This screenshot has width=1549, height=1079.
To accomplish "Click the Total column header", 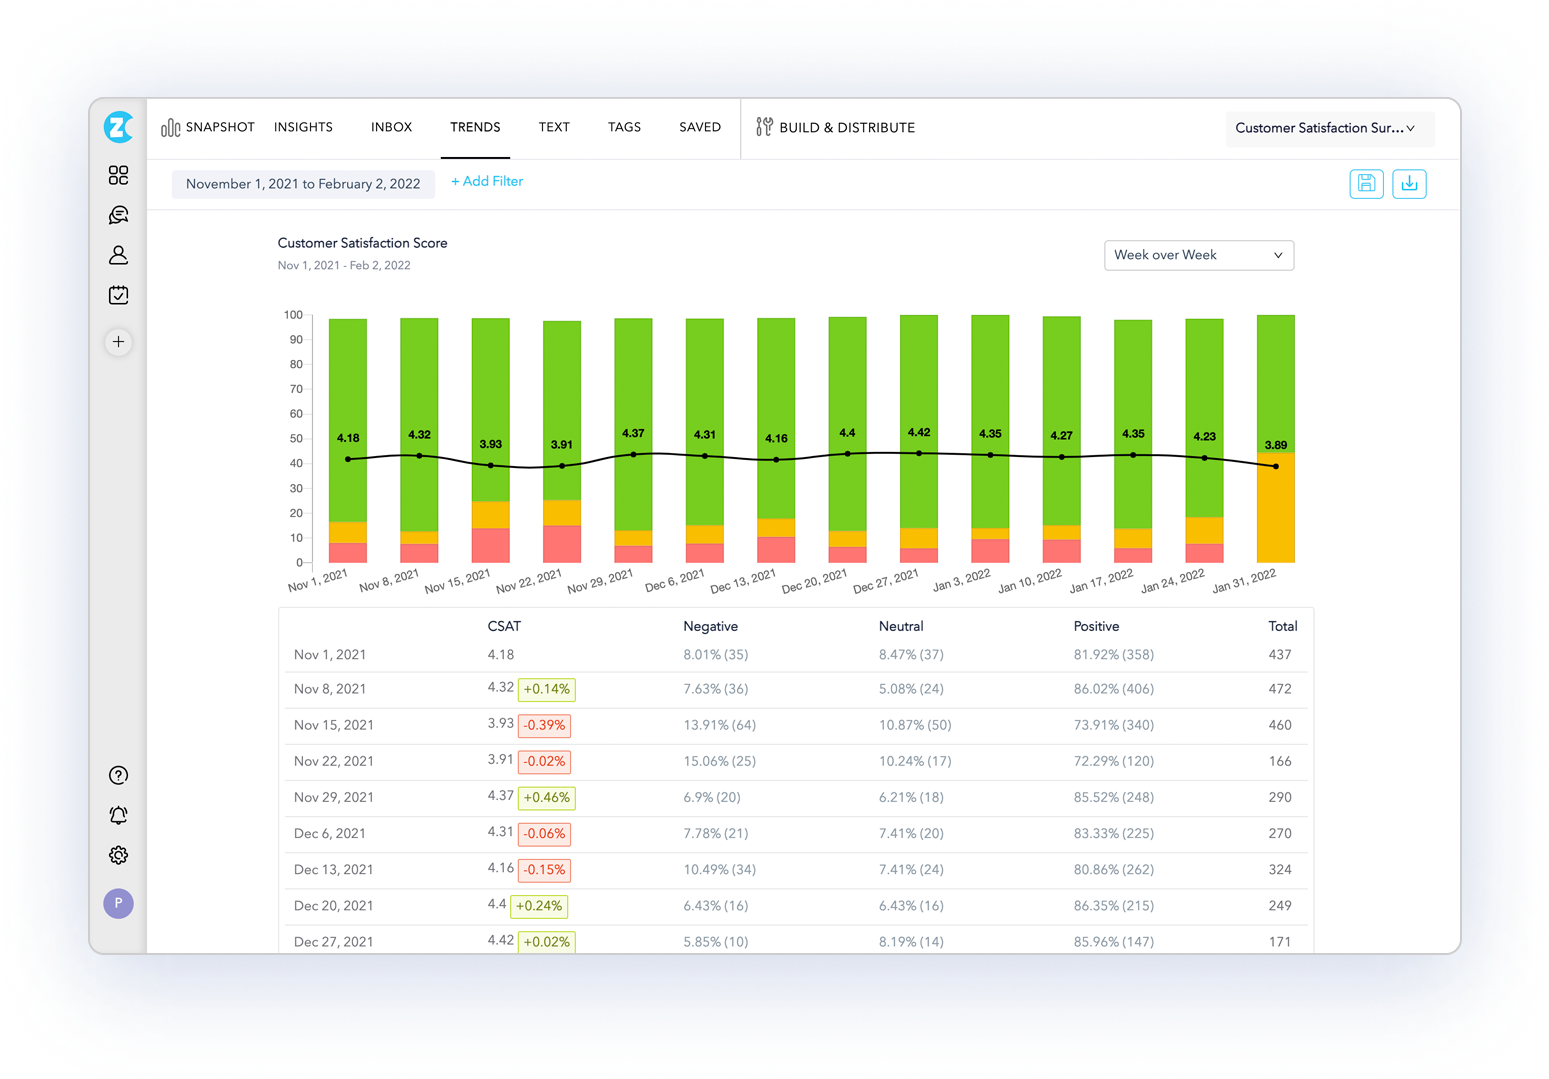I will click(x=1282, y=626).
